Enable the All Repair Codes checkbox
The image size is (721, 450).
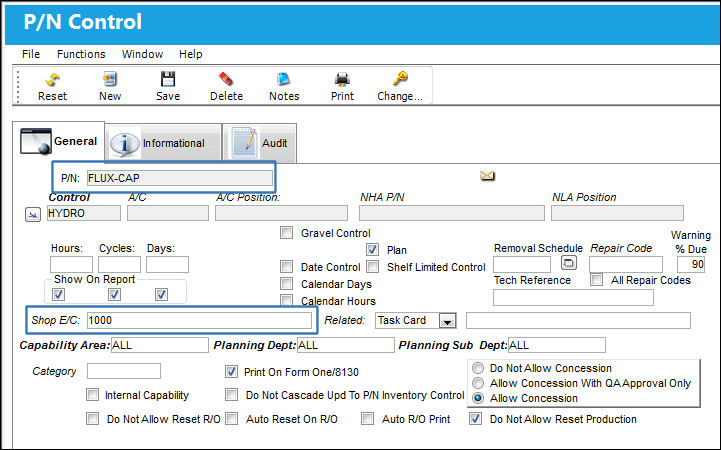[x=596, y=279]
